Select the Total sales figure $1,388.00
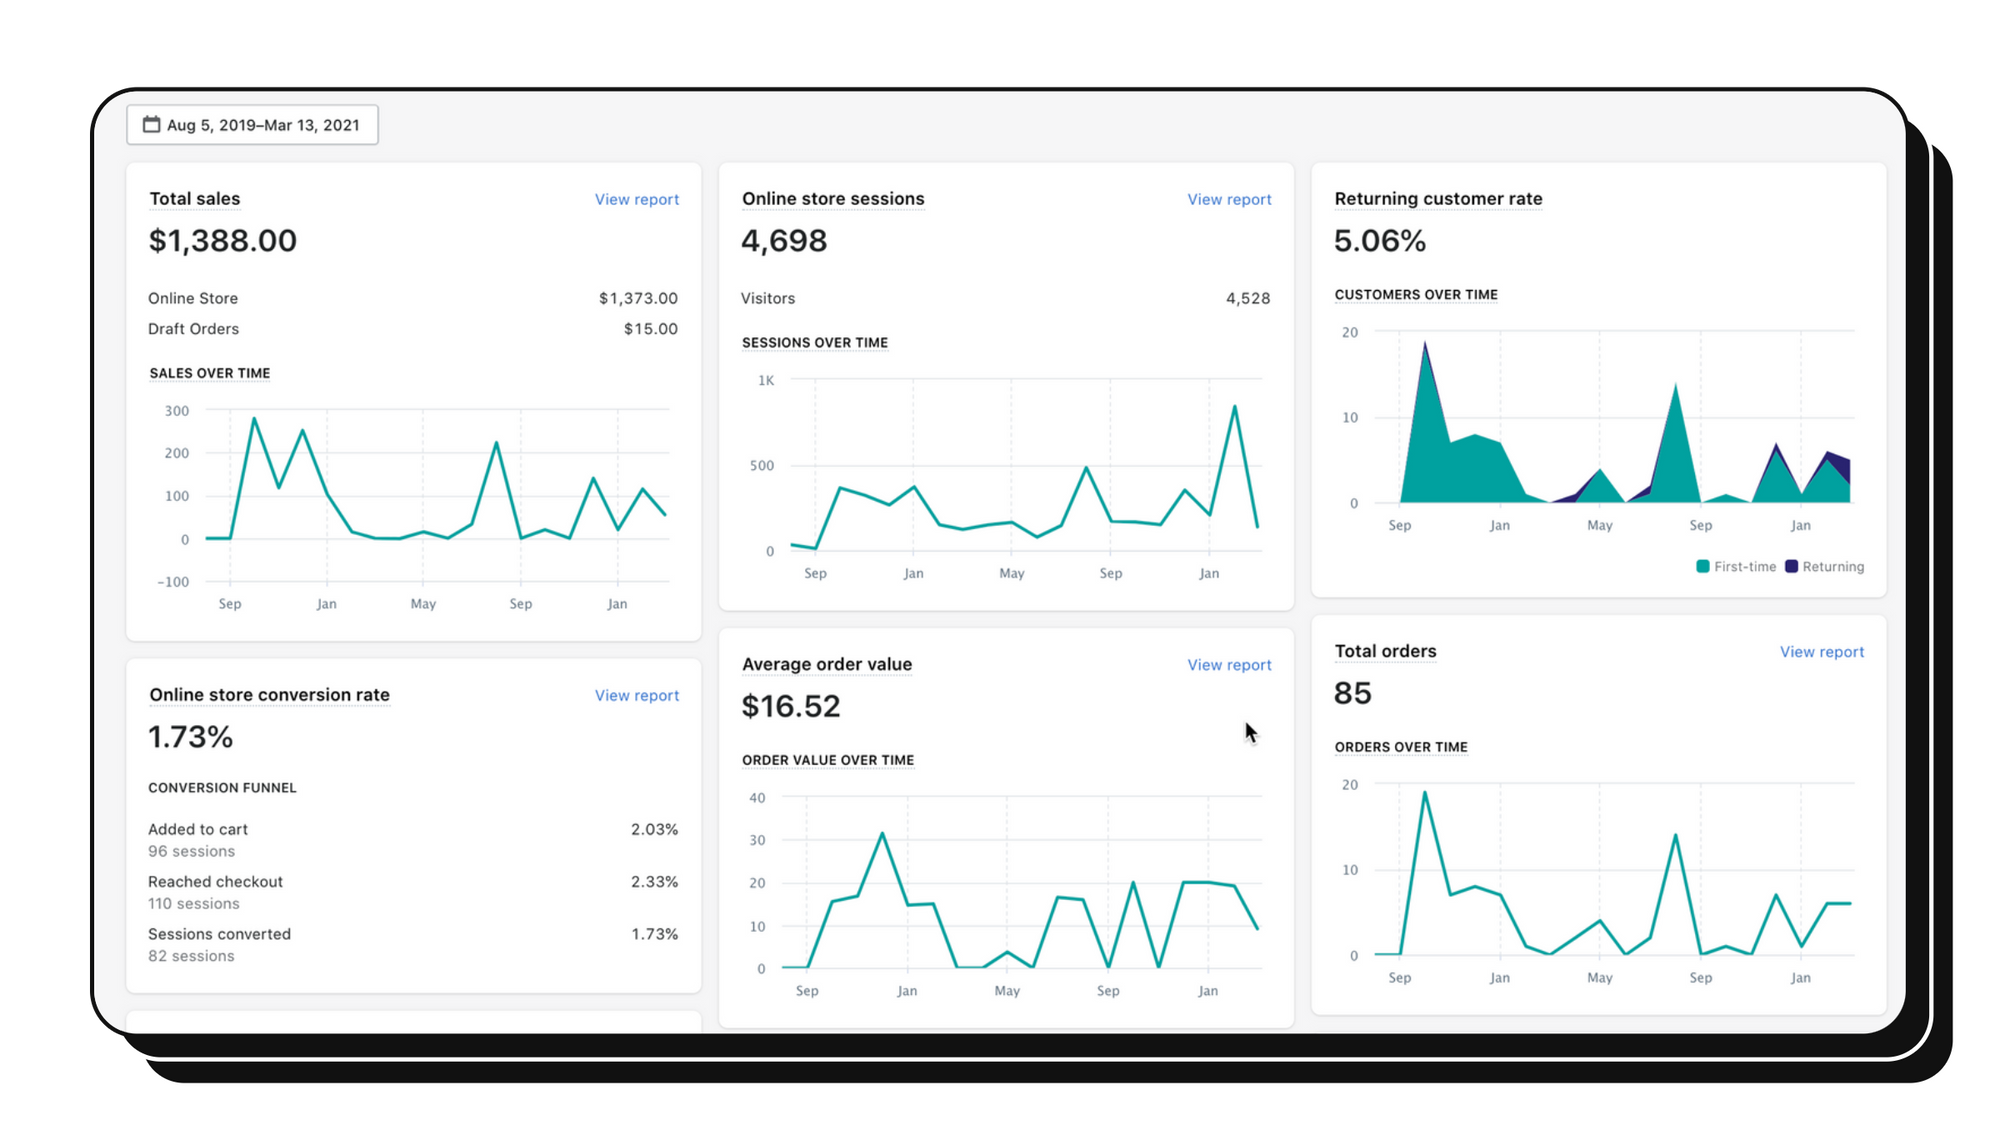 (222, 240)
